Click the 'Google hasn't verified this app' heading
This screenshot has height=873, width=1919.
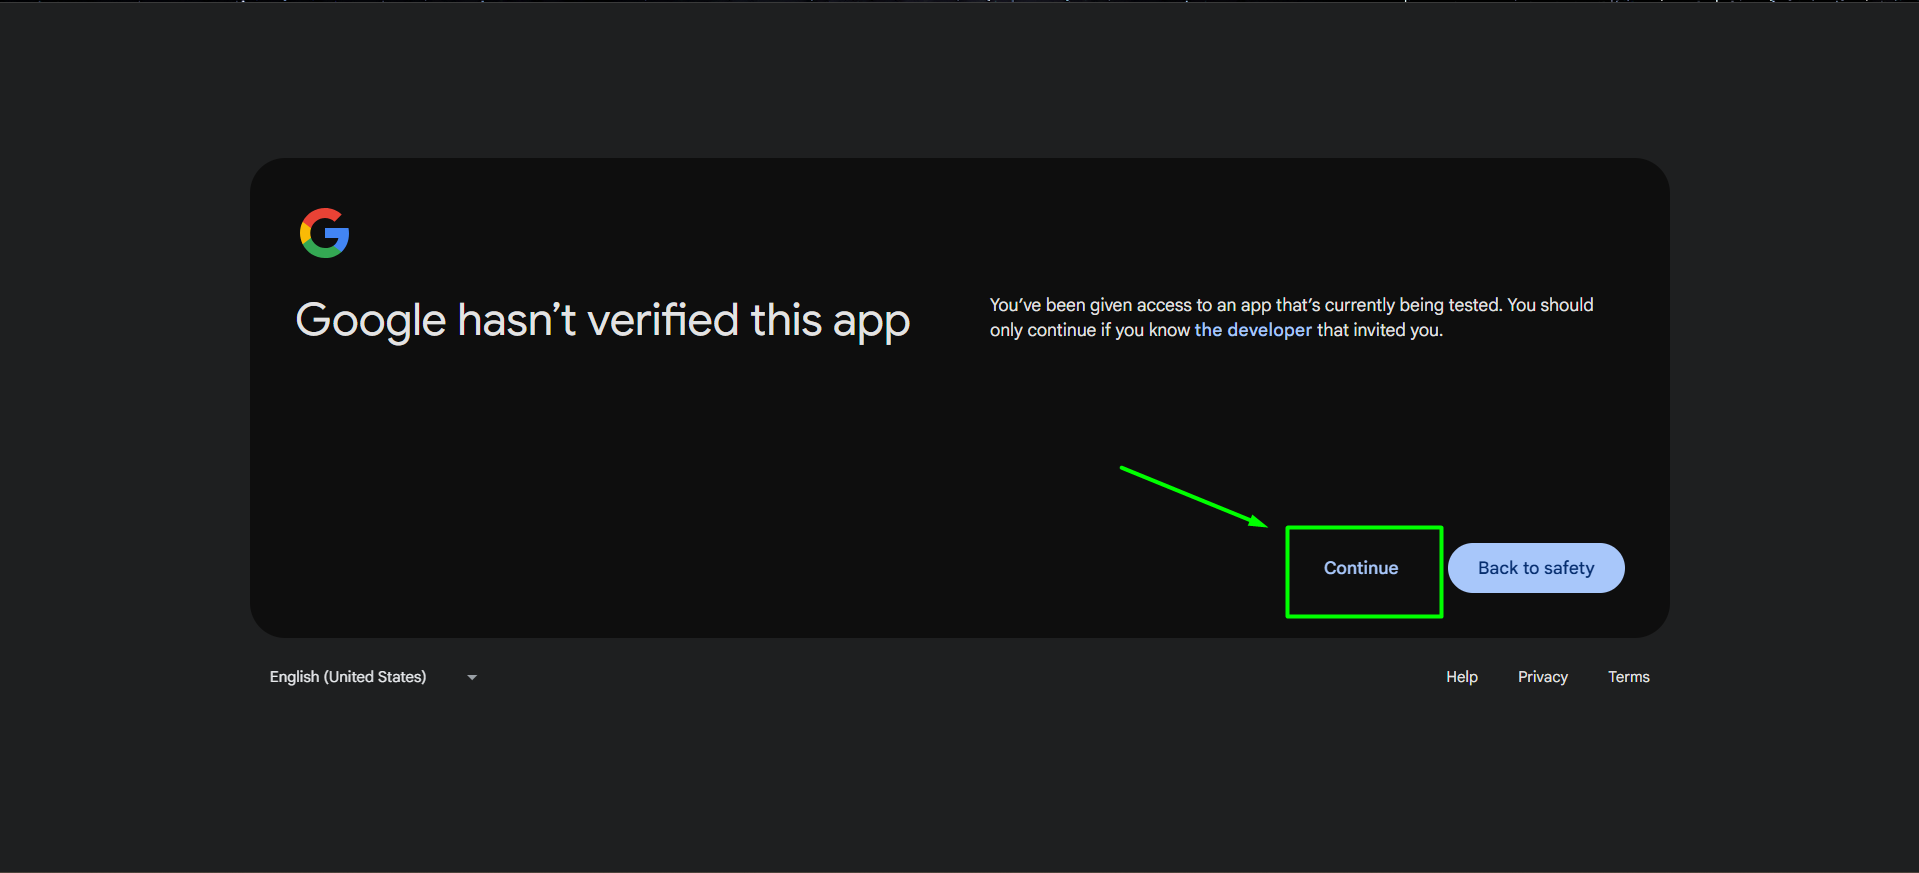pos(603,321)
